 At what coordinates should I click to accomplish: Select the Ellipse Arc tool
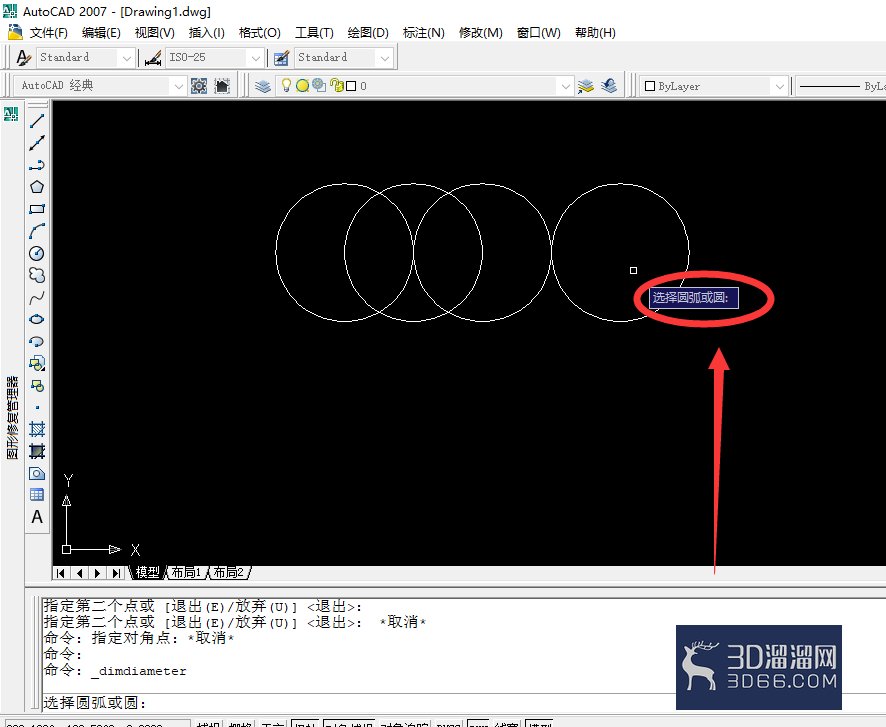(37, 341)
